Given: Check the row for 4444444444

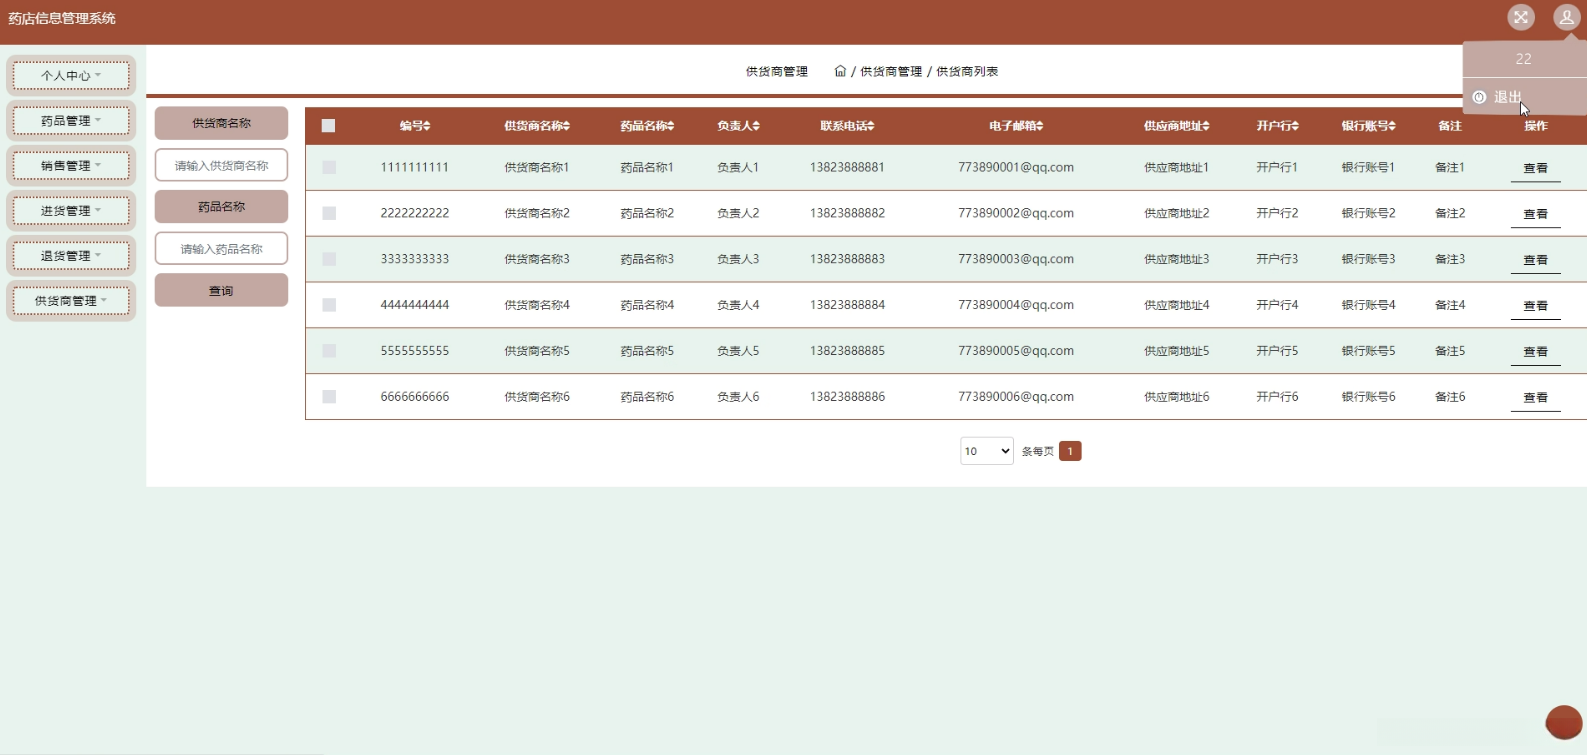Looking at the screenshot, I should tap(329, 306).
